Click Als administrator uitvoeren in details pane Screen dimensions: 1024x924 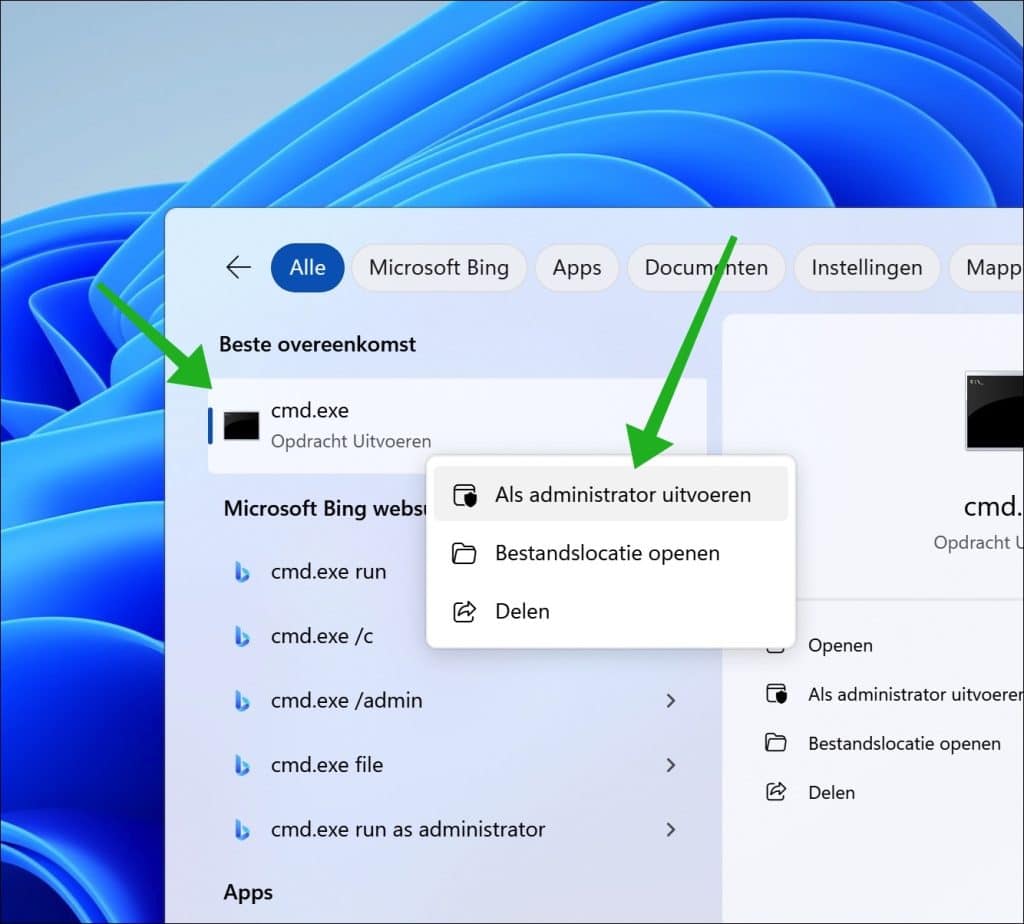tap(916, 694)
